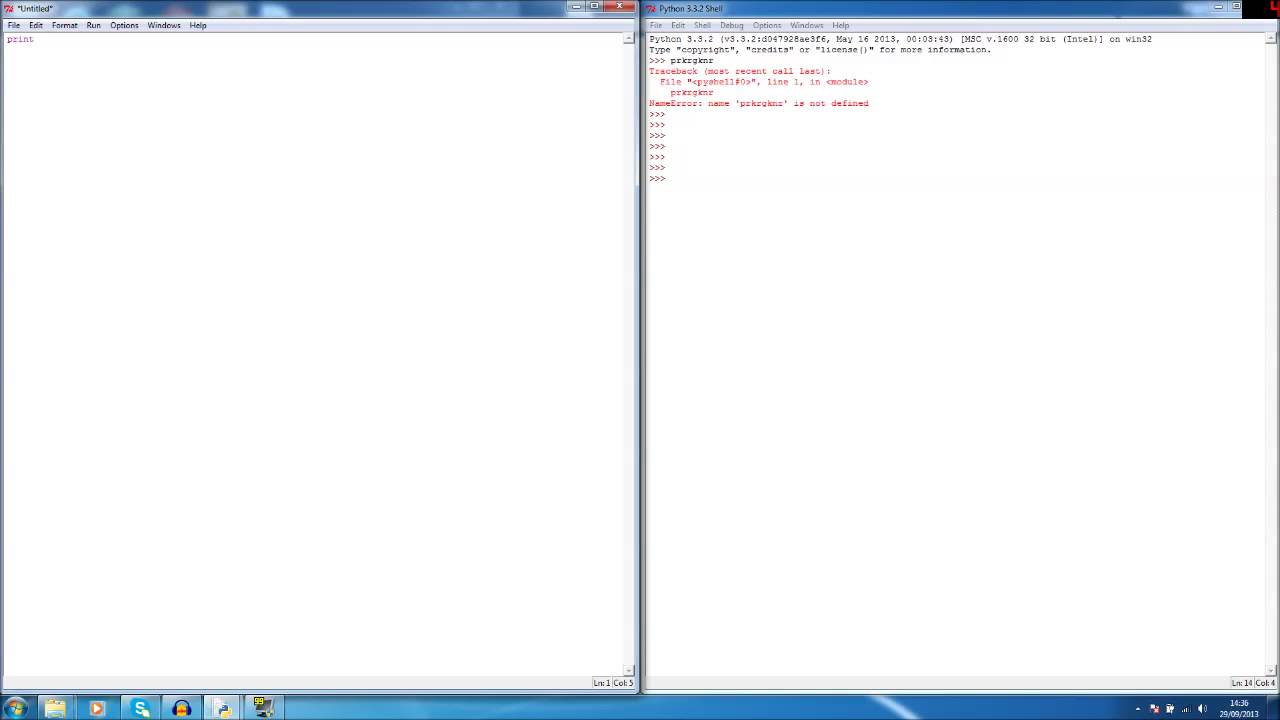Click the power battery tray icon

point(1170,709)
